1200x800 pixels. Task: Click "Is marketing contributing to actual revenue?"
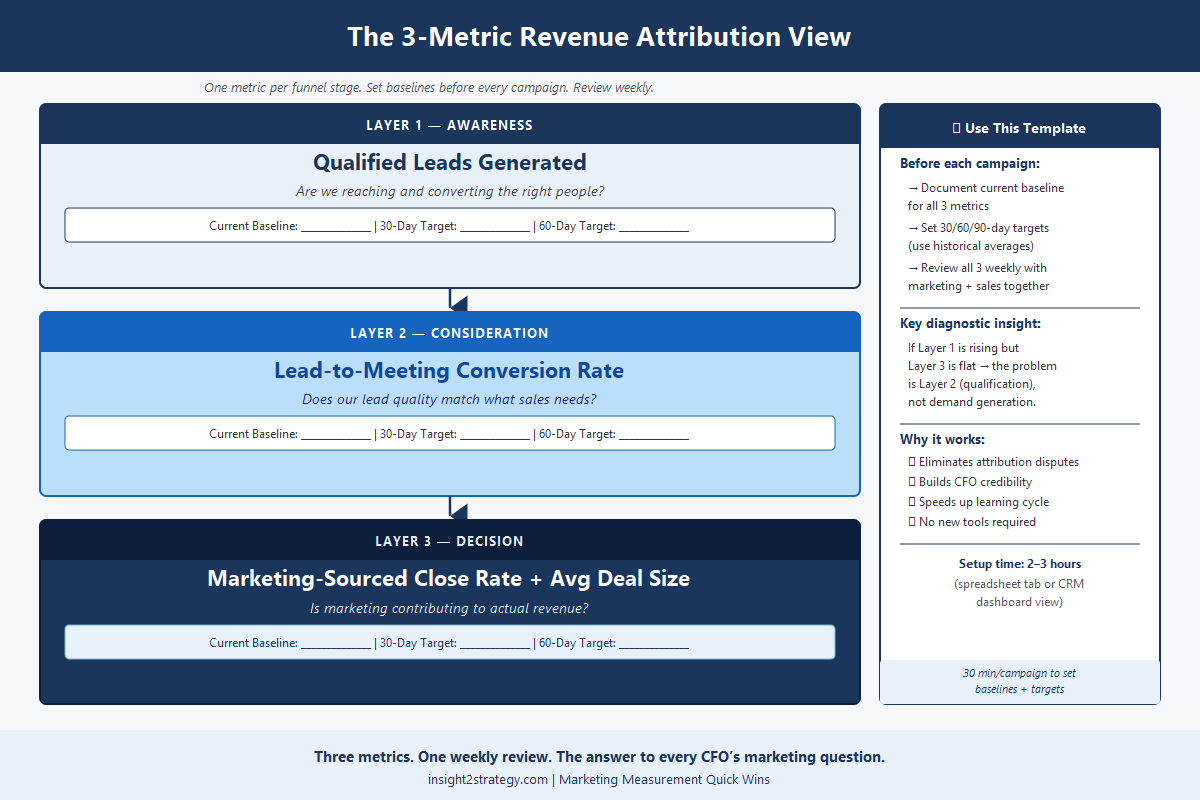pyautogui.click(x=449, y=607)
